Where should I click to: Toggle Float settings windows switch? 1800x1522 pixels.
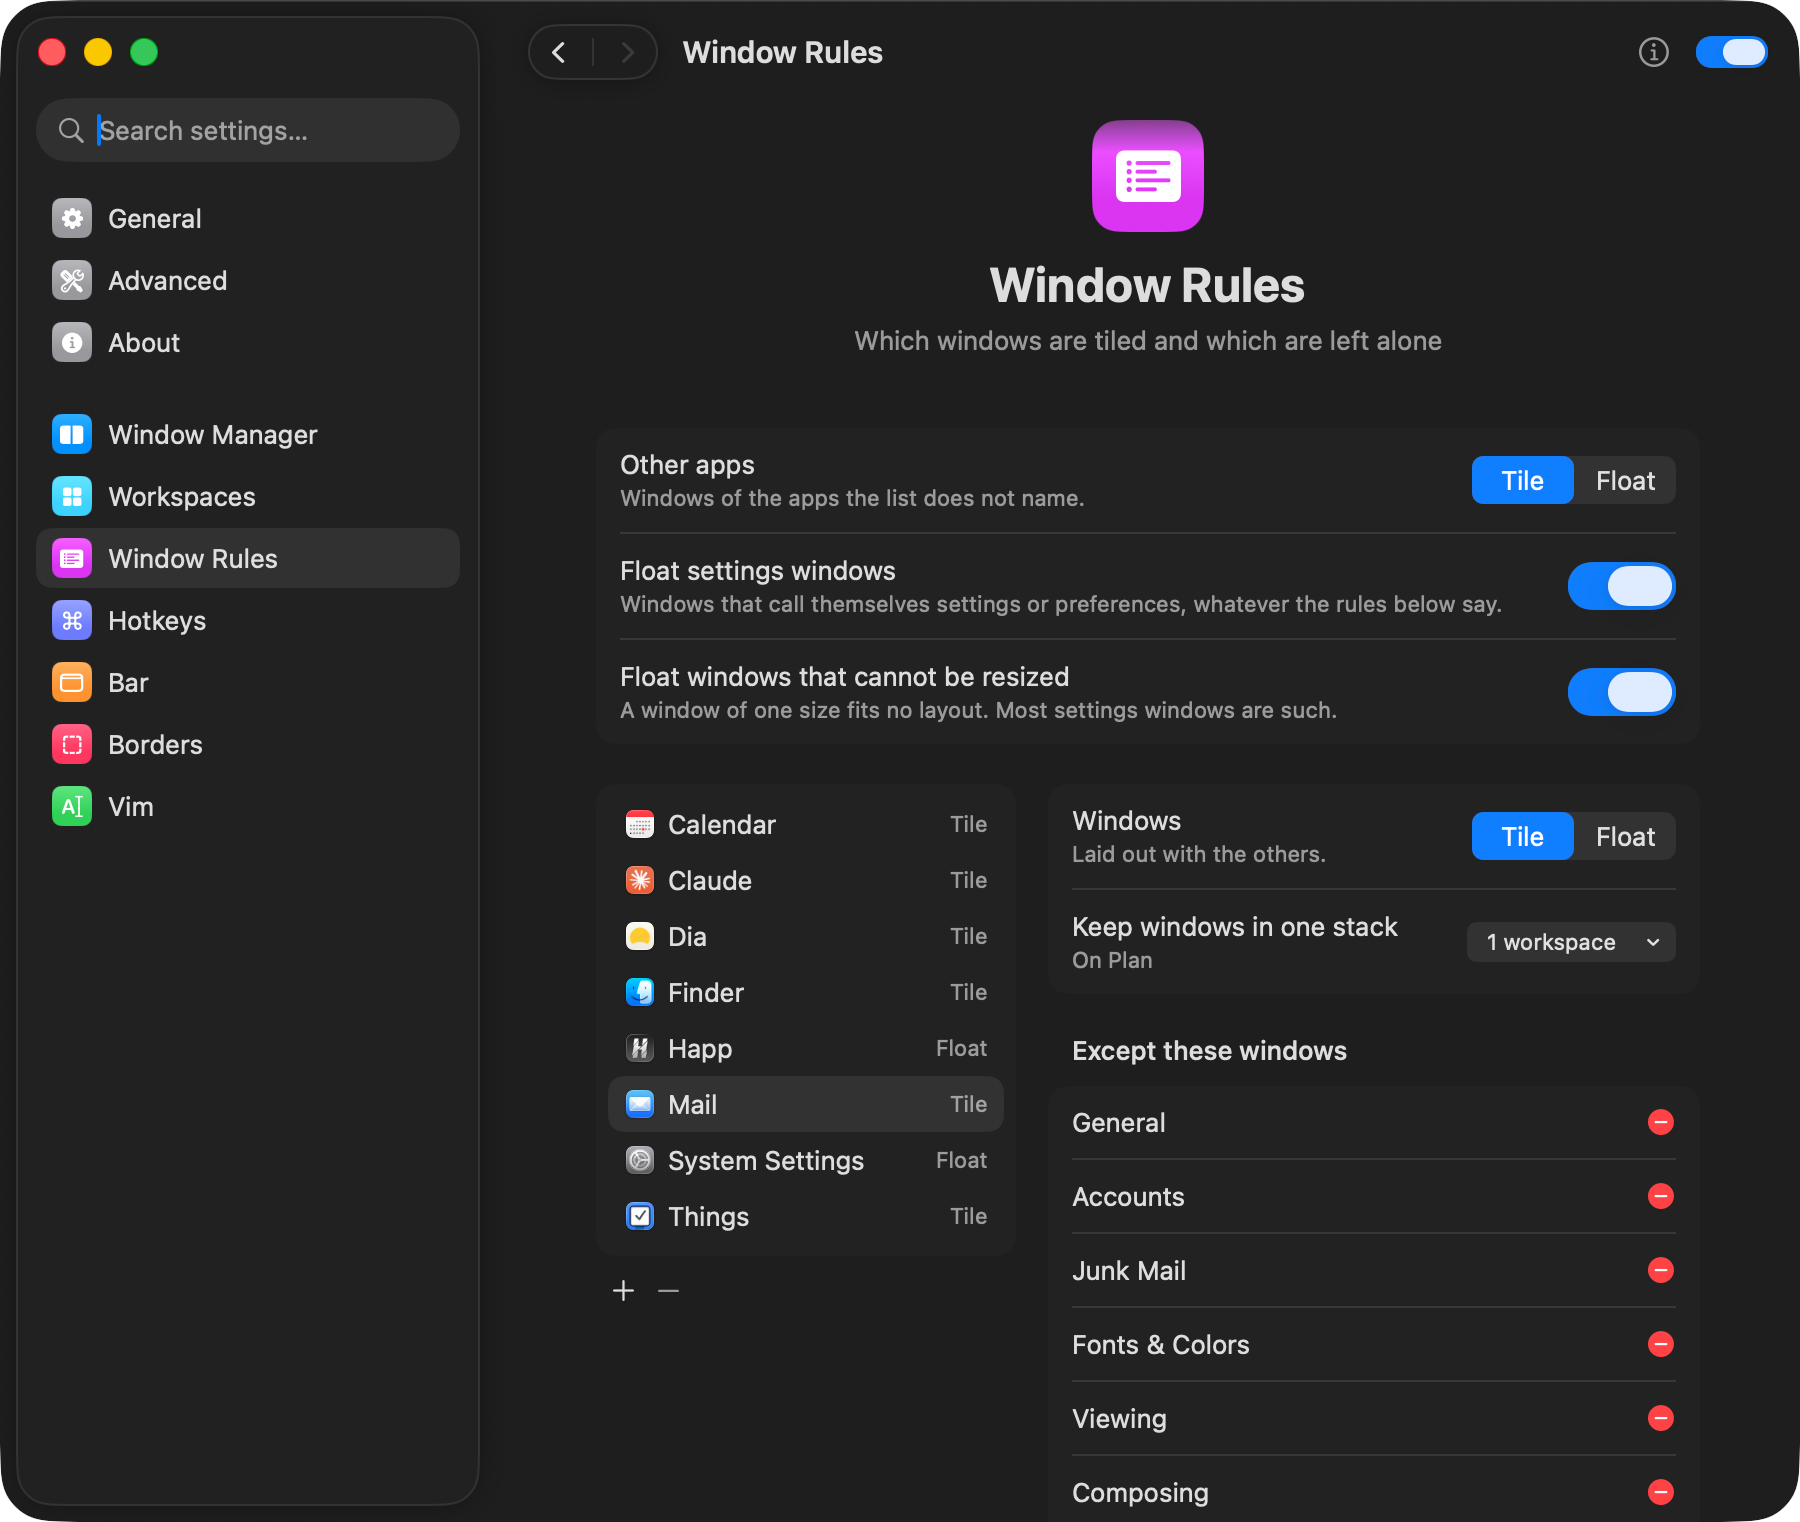[1621, 586]
